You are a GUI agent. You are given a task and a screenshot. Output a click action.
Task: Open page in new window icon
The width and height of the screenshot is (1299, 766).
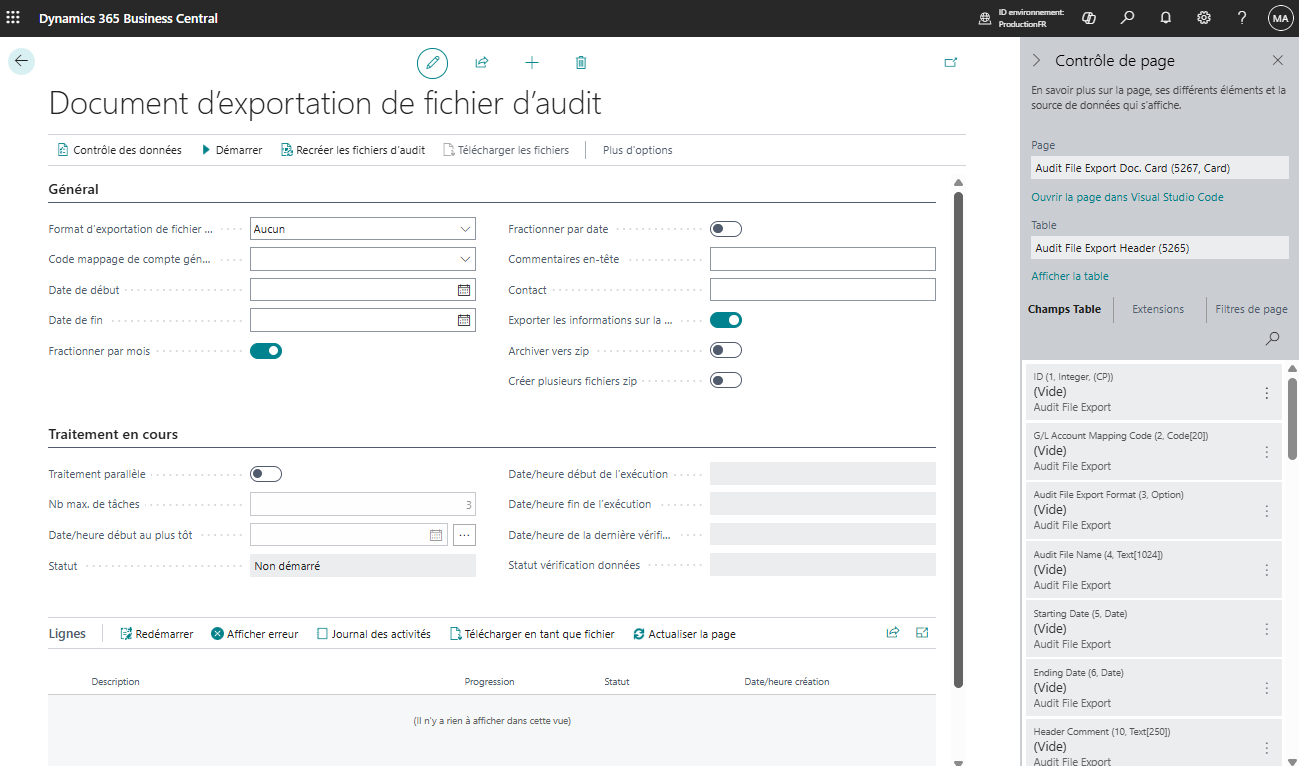[951, 63]
